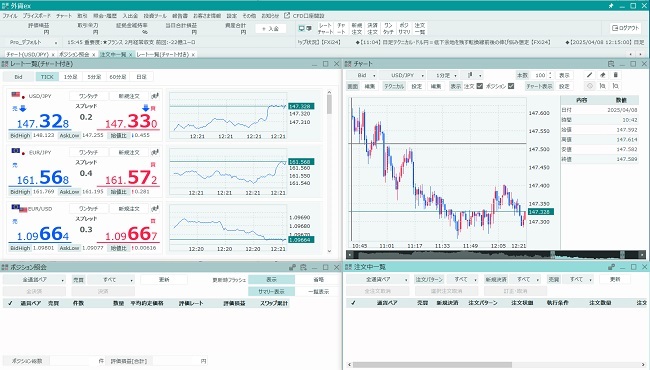The height and width of the screenshot is (370, 650).
Task: Open the ワンタッチ toolbar shortcut
Action: [x=388, y=28]
